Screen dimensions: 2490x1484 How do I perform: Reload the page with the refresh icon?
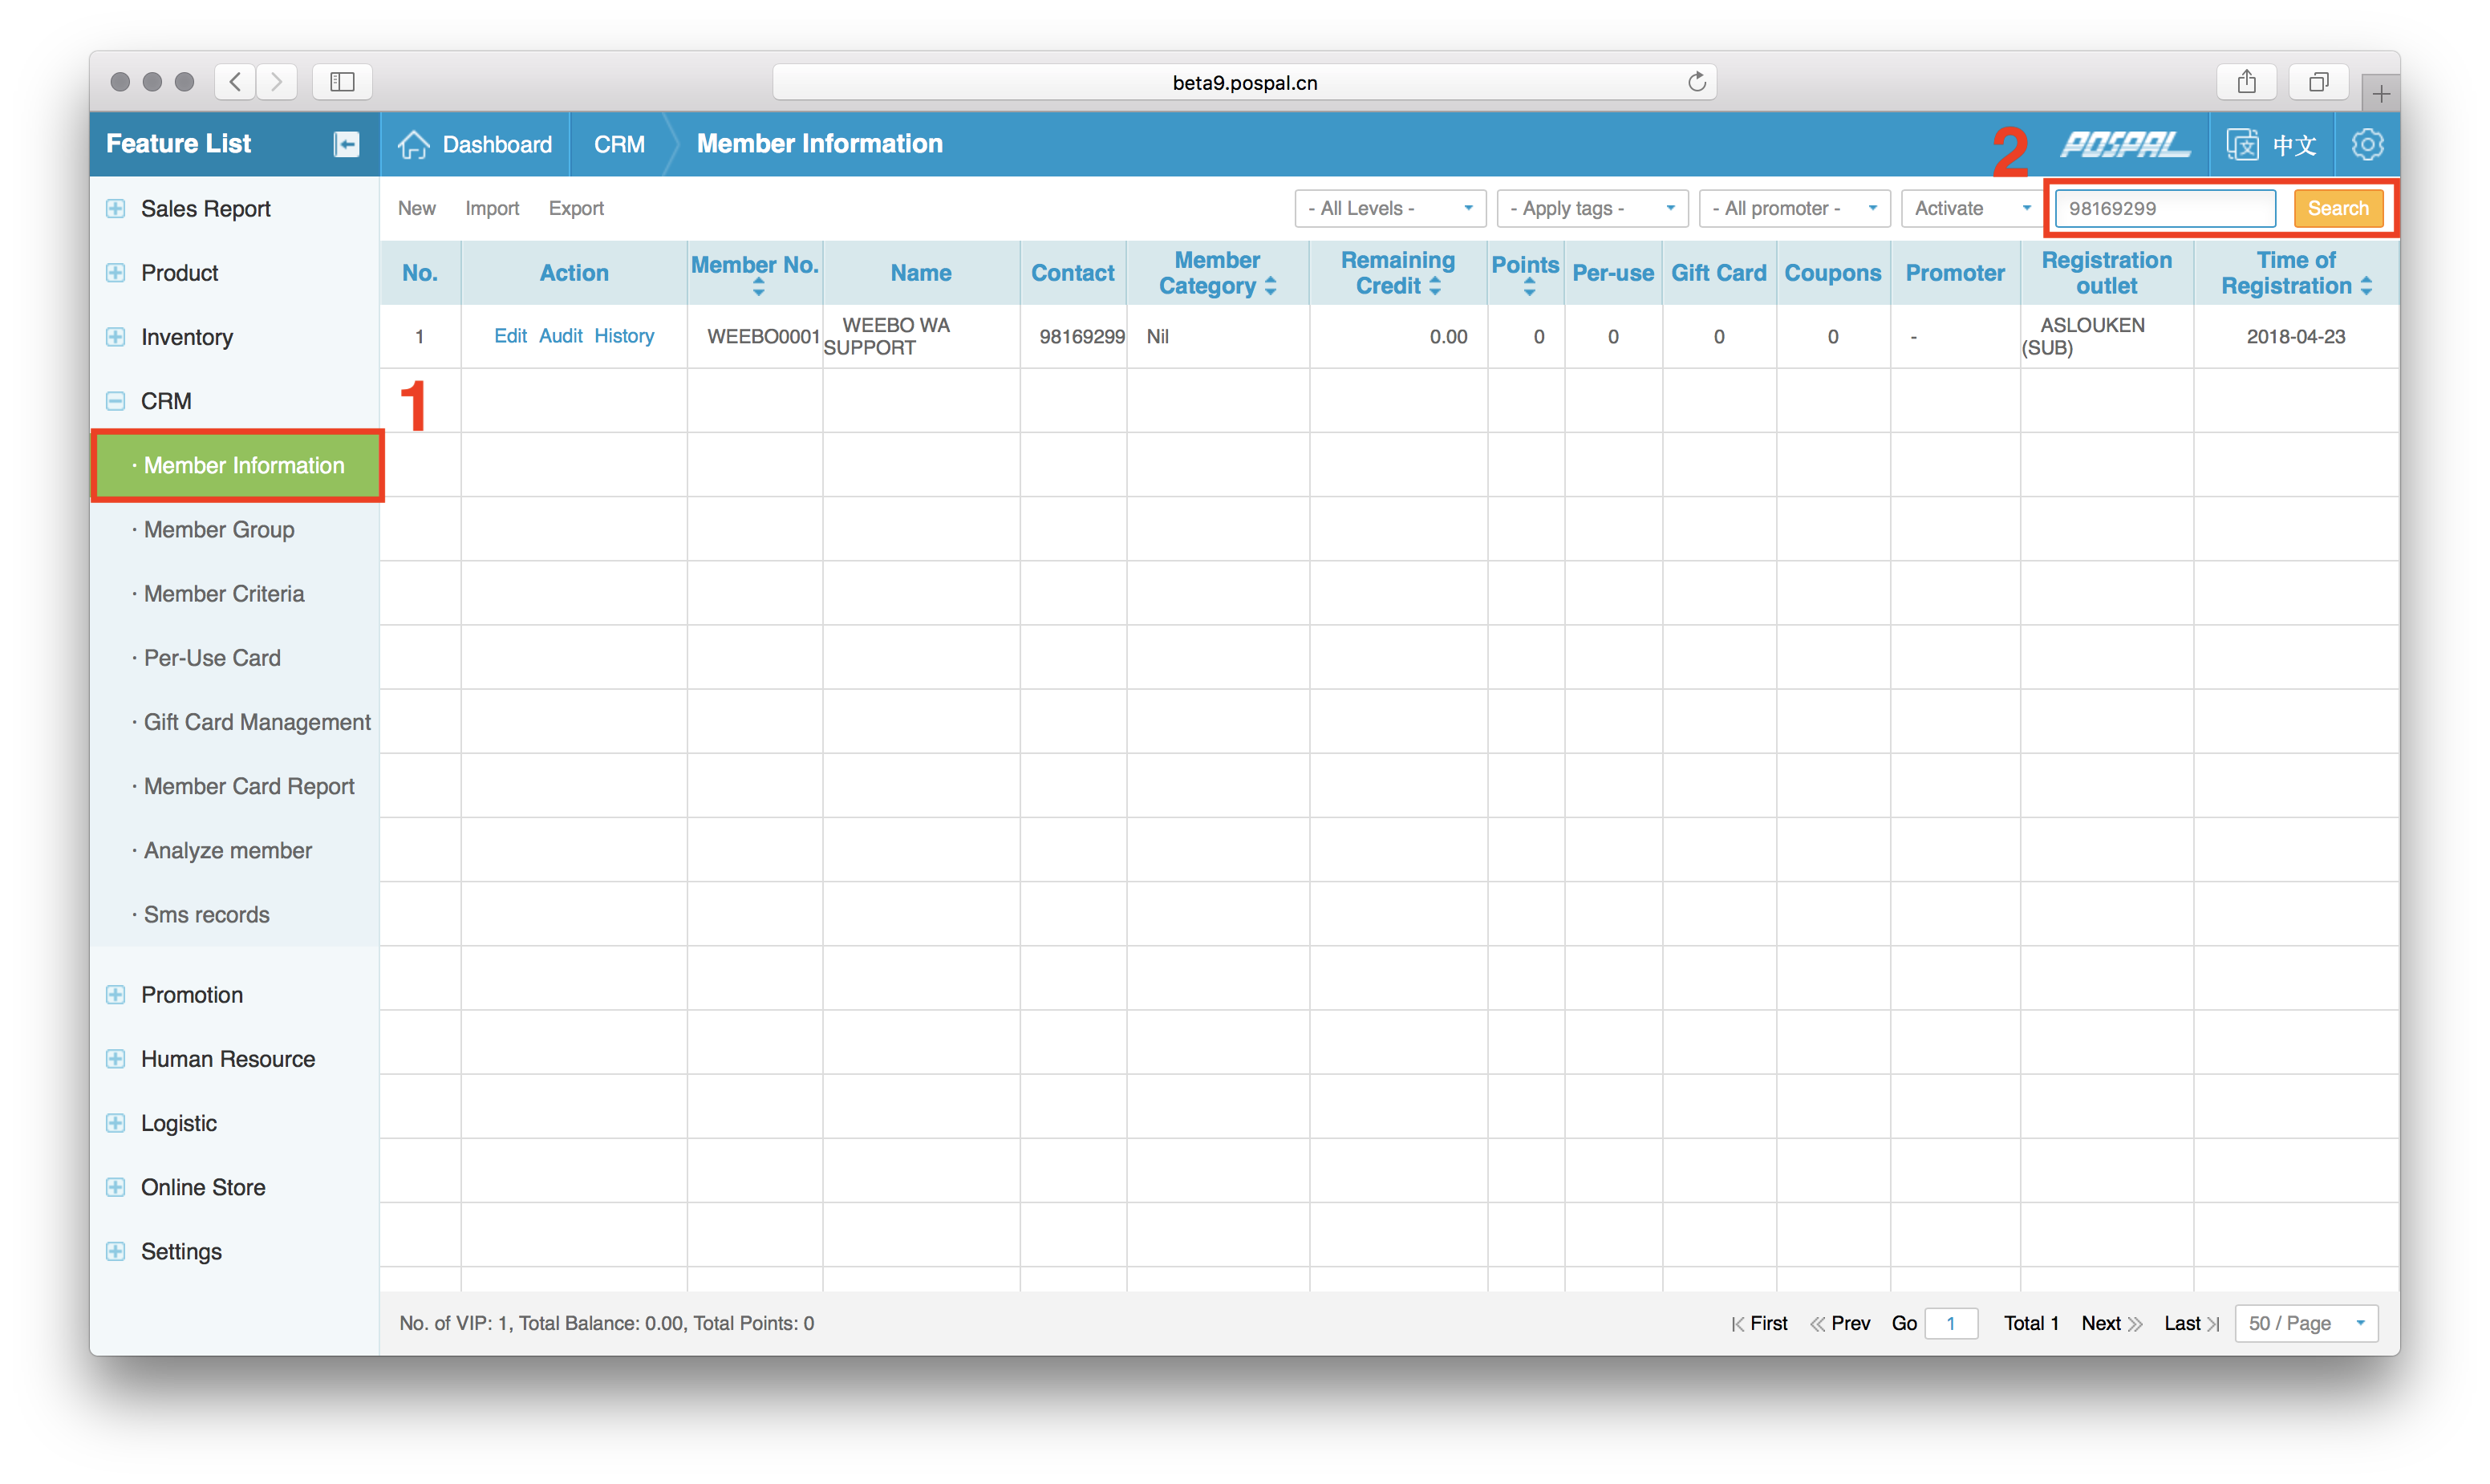coord(1696,82)
